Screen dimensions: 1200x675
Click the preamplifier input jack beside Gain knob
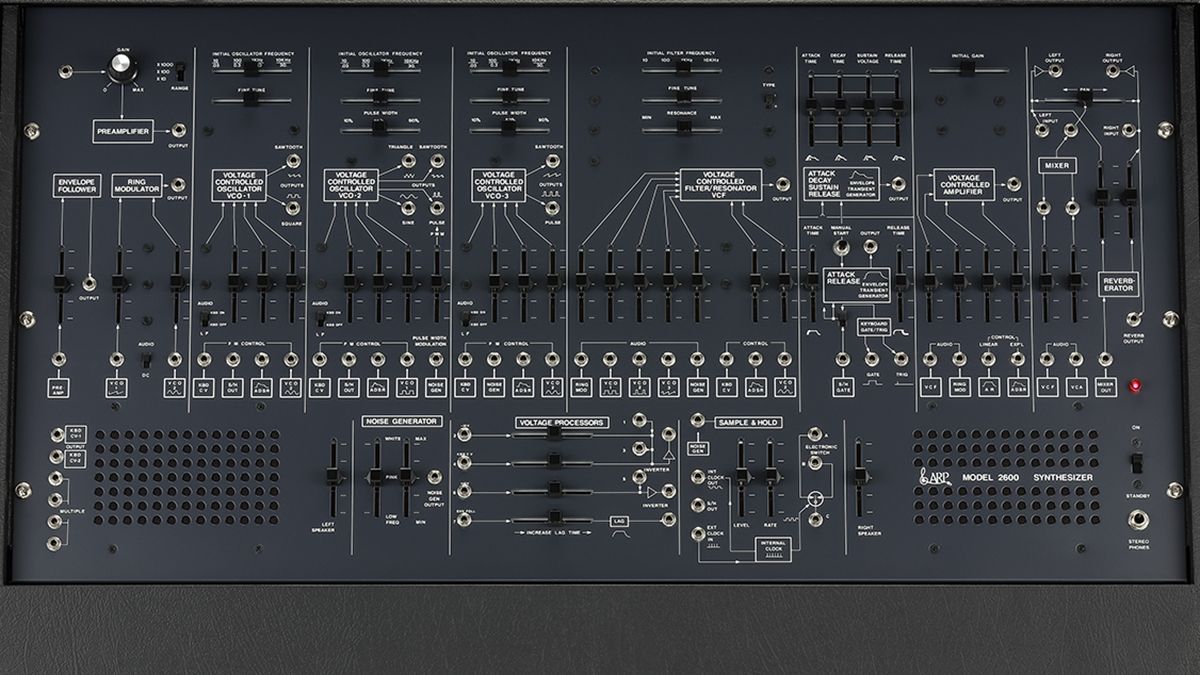(65, 71)
